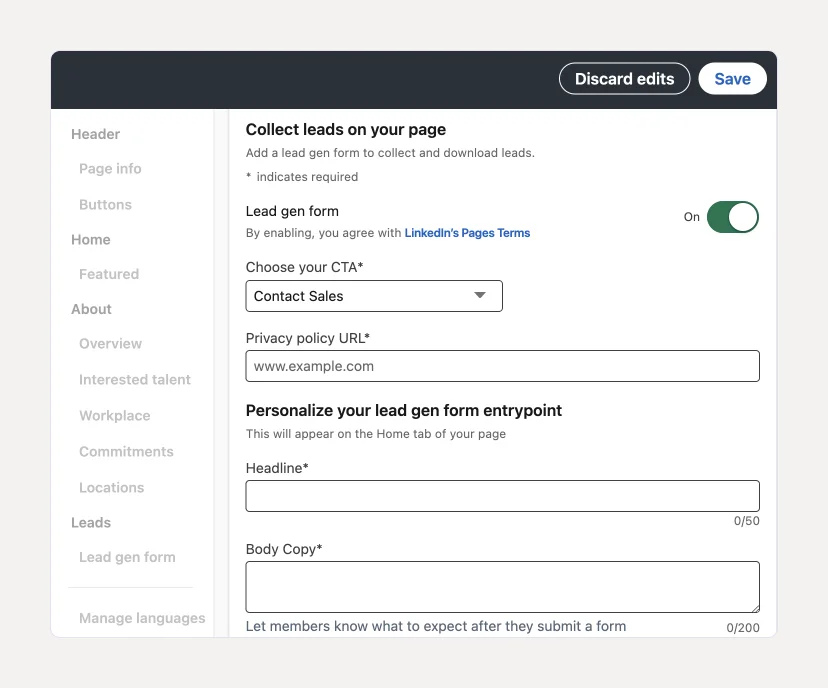Open LinkedIn's Pages Terms link
Image resolution: width=828 pixels, height=688 pixels.
(x=467, y=233)
